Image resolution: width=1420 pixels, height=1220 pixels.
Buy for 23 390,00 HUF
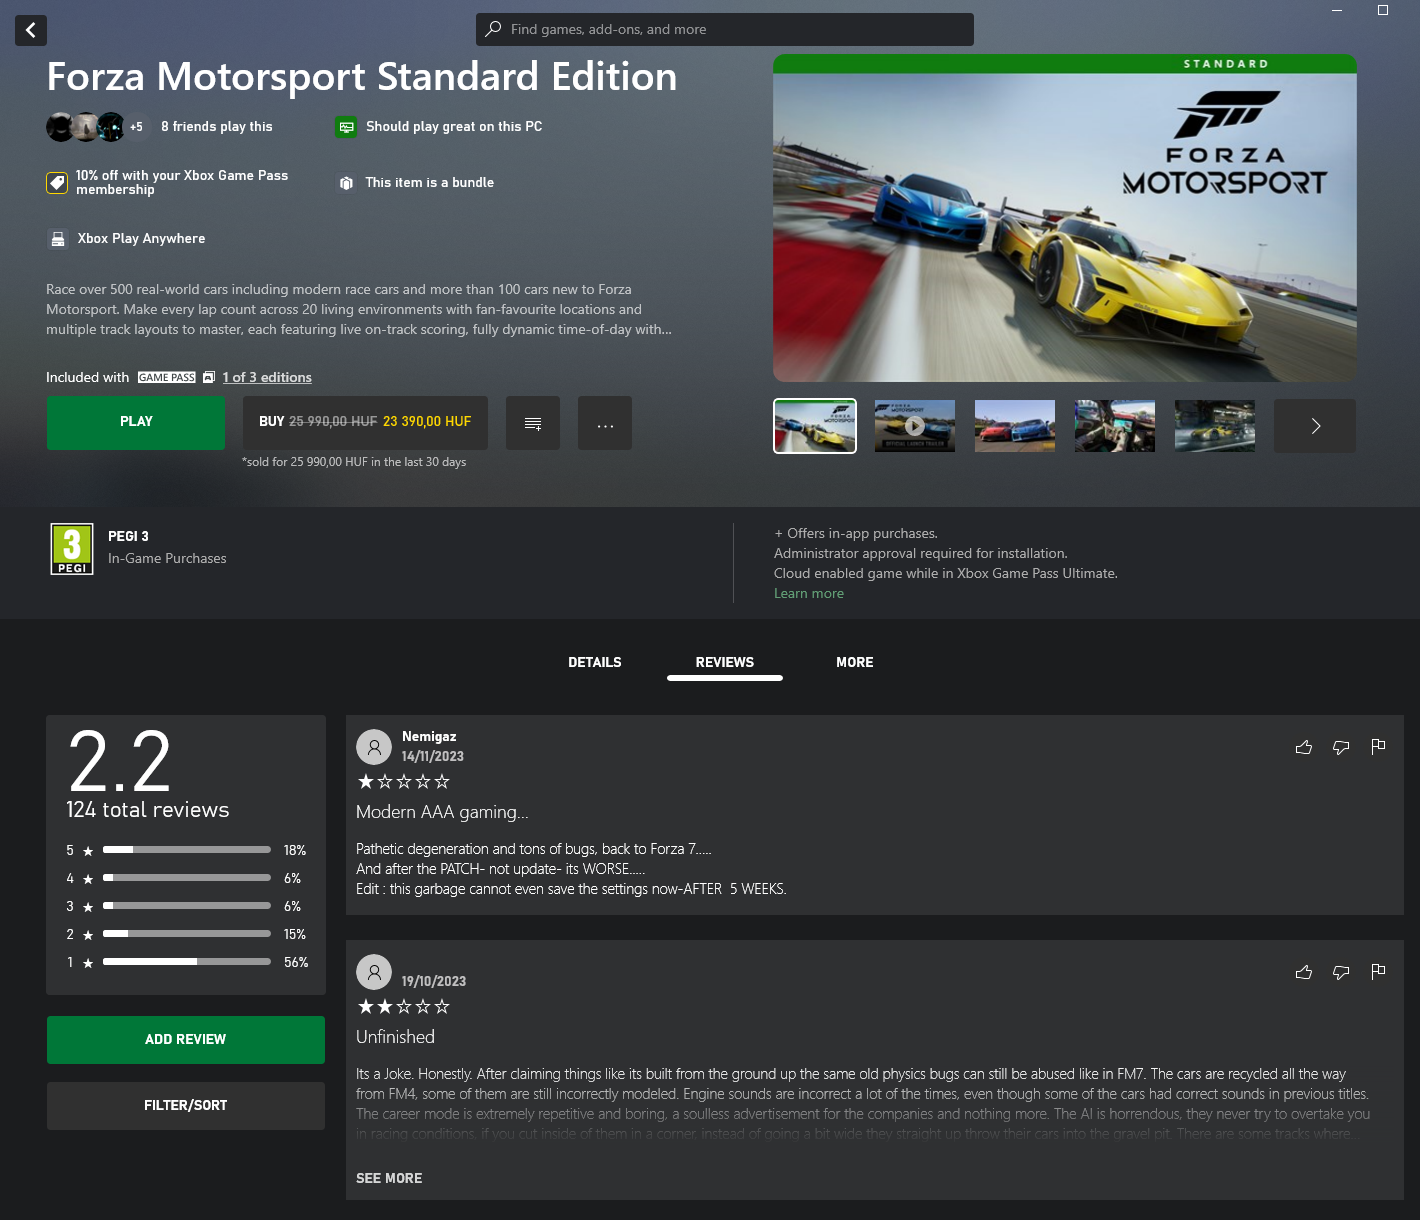365,423
